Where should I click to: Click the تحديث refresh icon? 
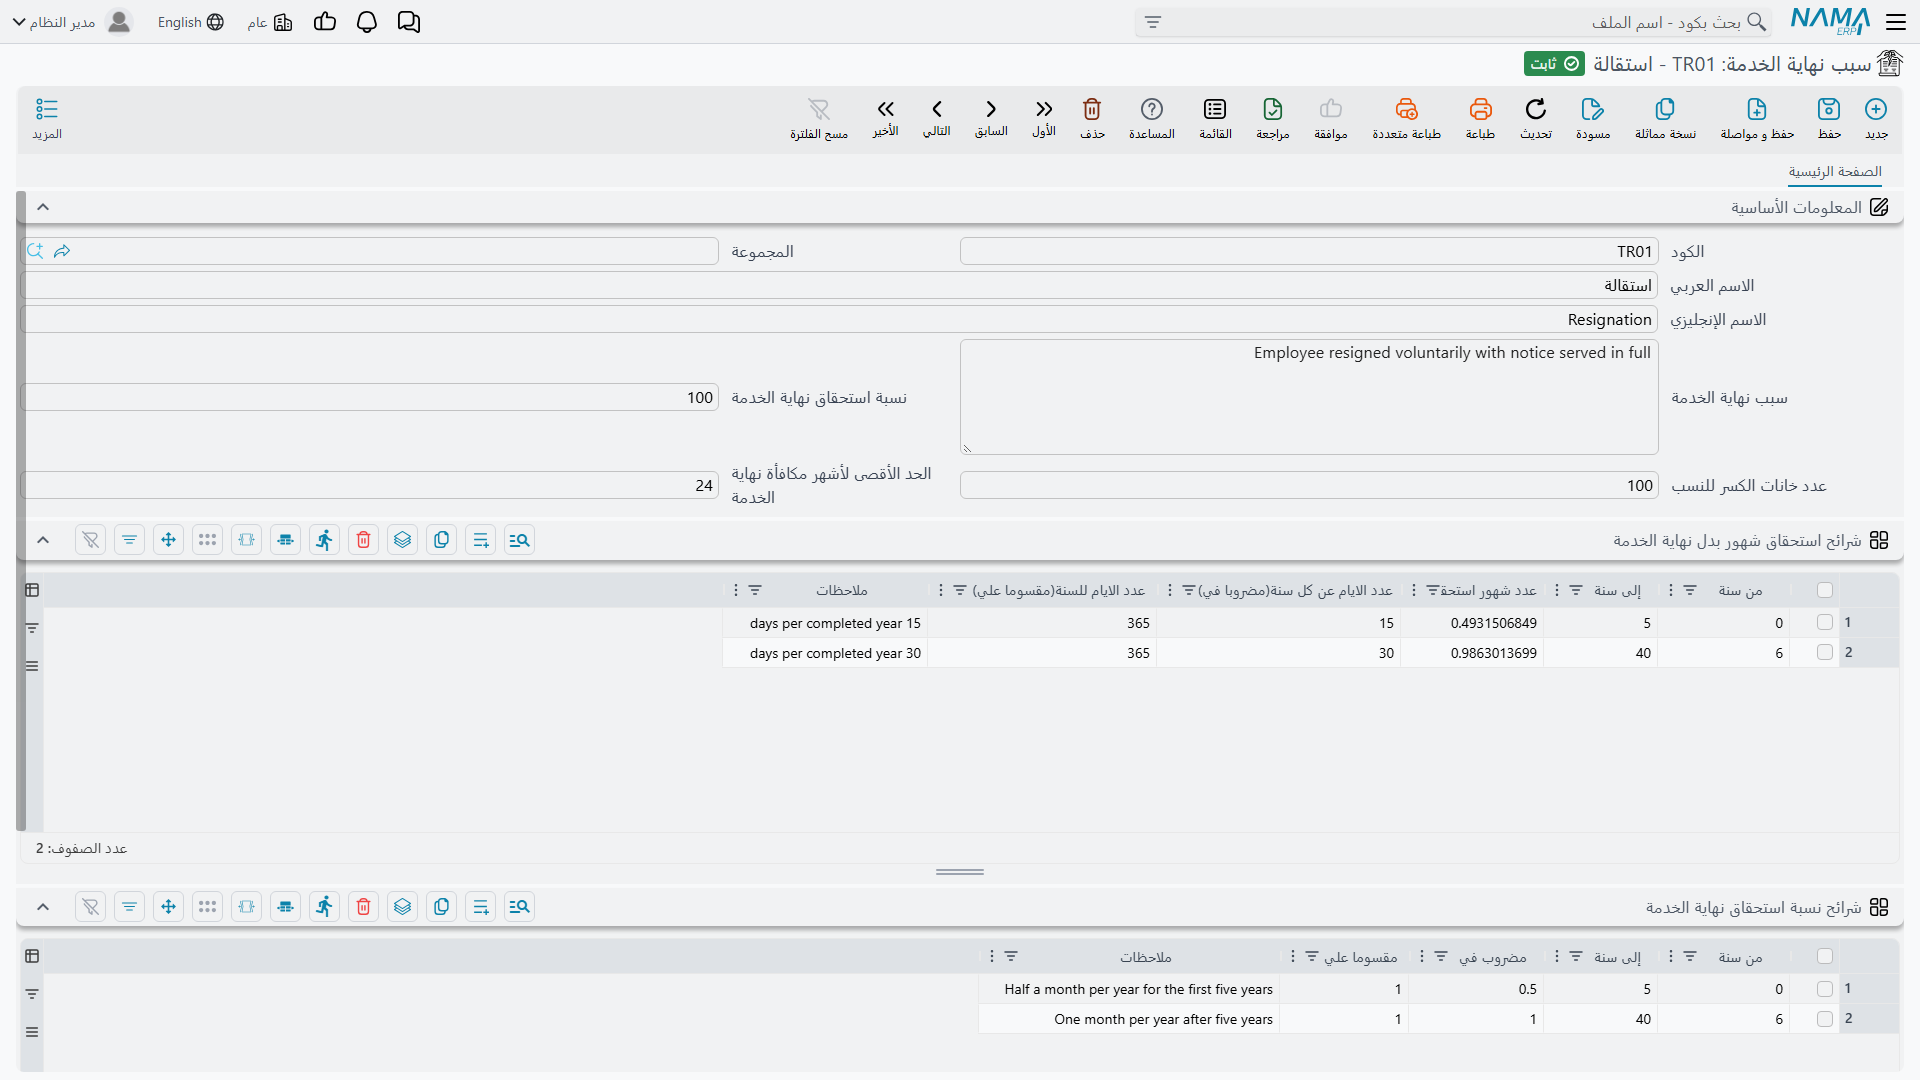pyautogui.click(x=1536, y=118)
